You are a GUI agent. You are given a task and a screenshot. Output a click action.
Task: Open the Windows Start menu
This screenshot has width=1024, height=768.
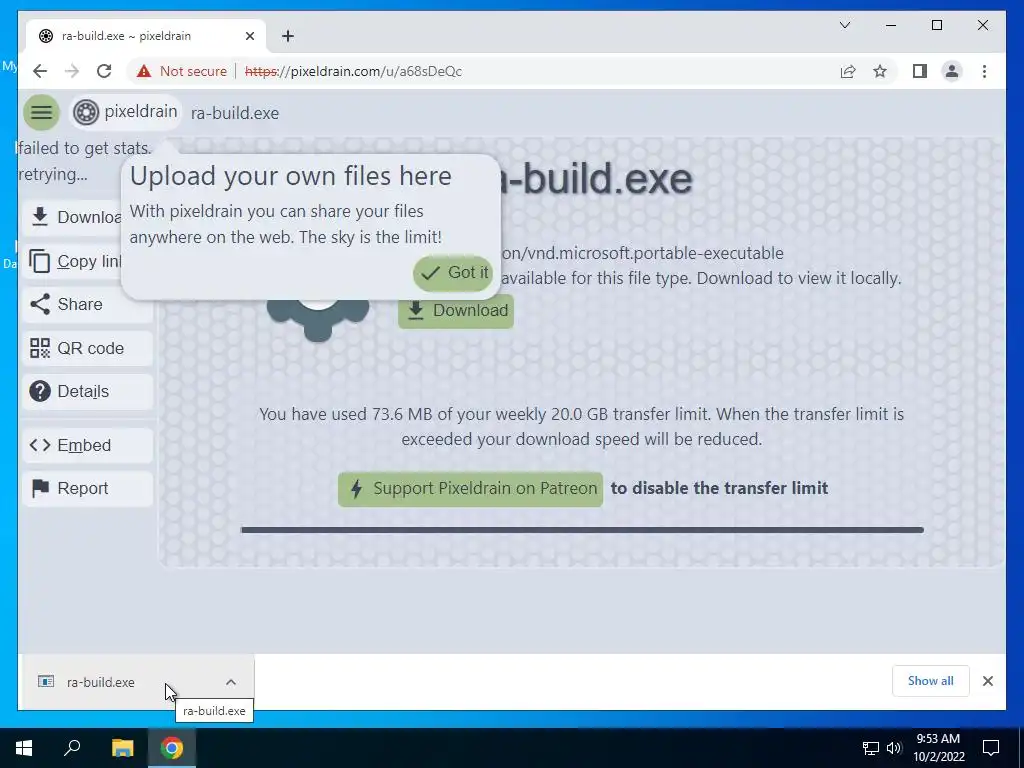coord(24,748)
